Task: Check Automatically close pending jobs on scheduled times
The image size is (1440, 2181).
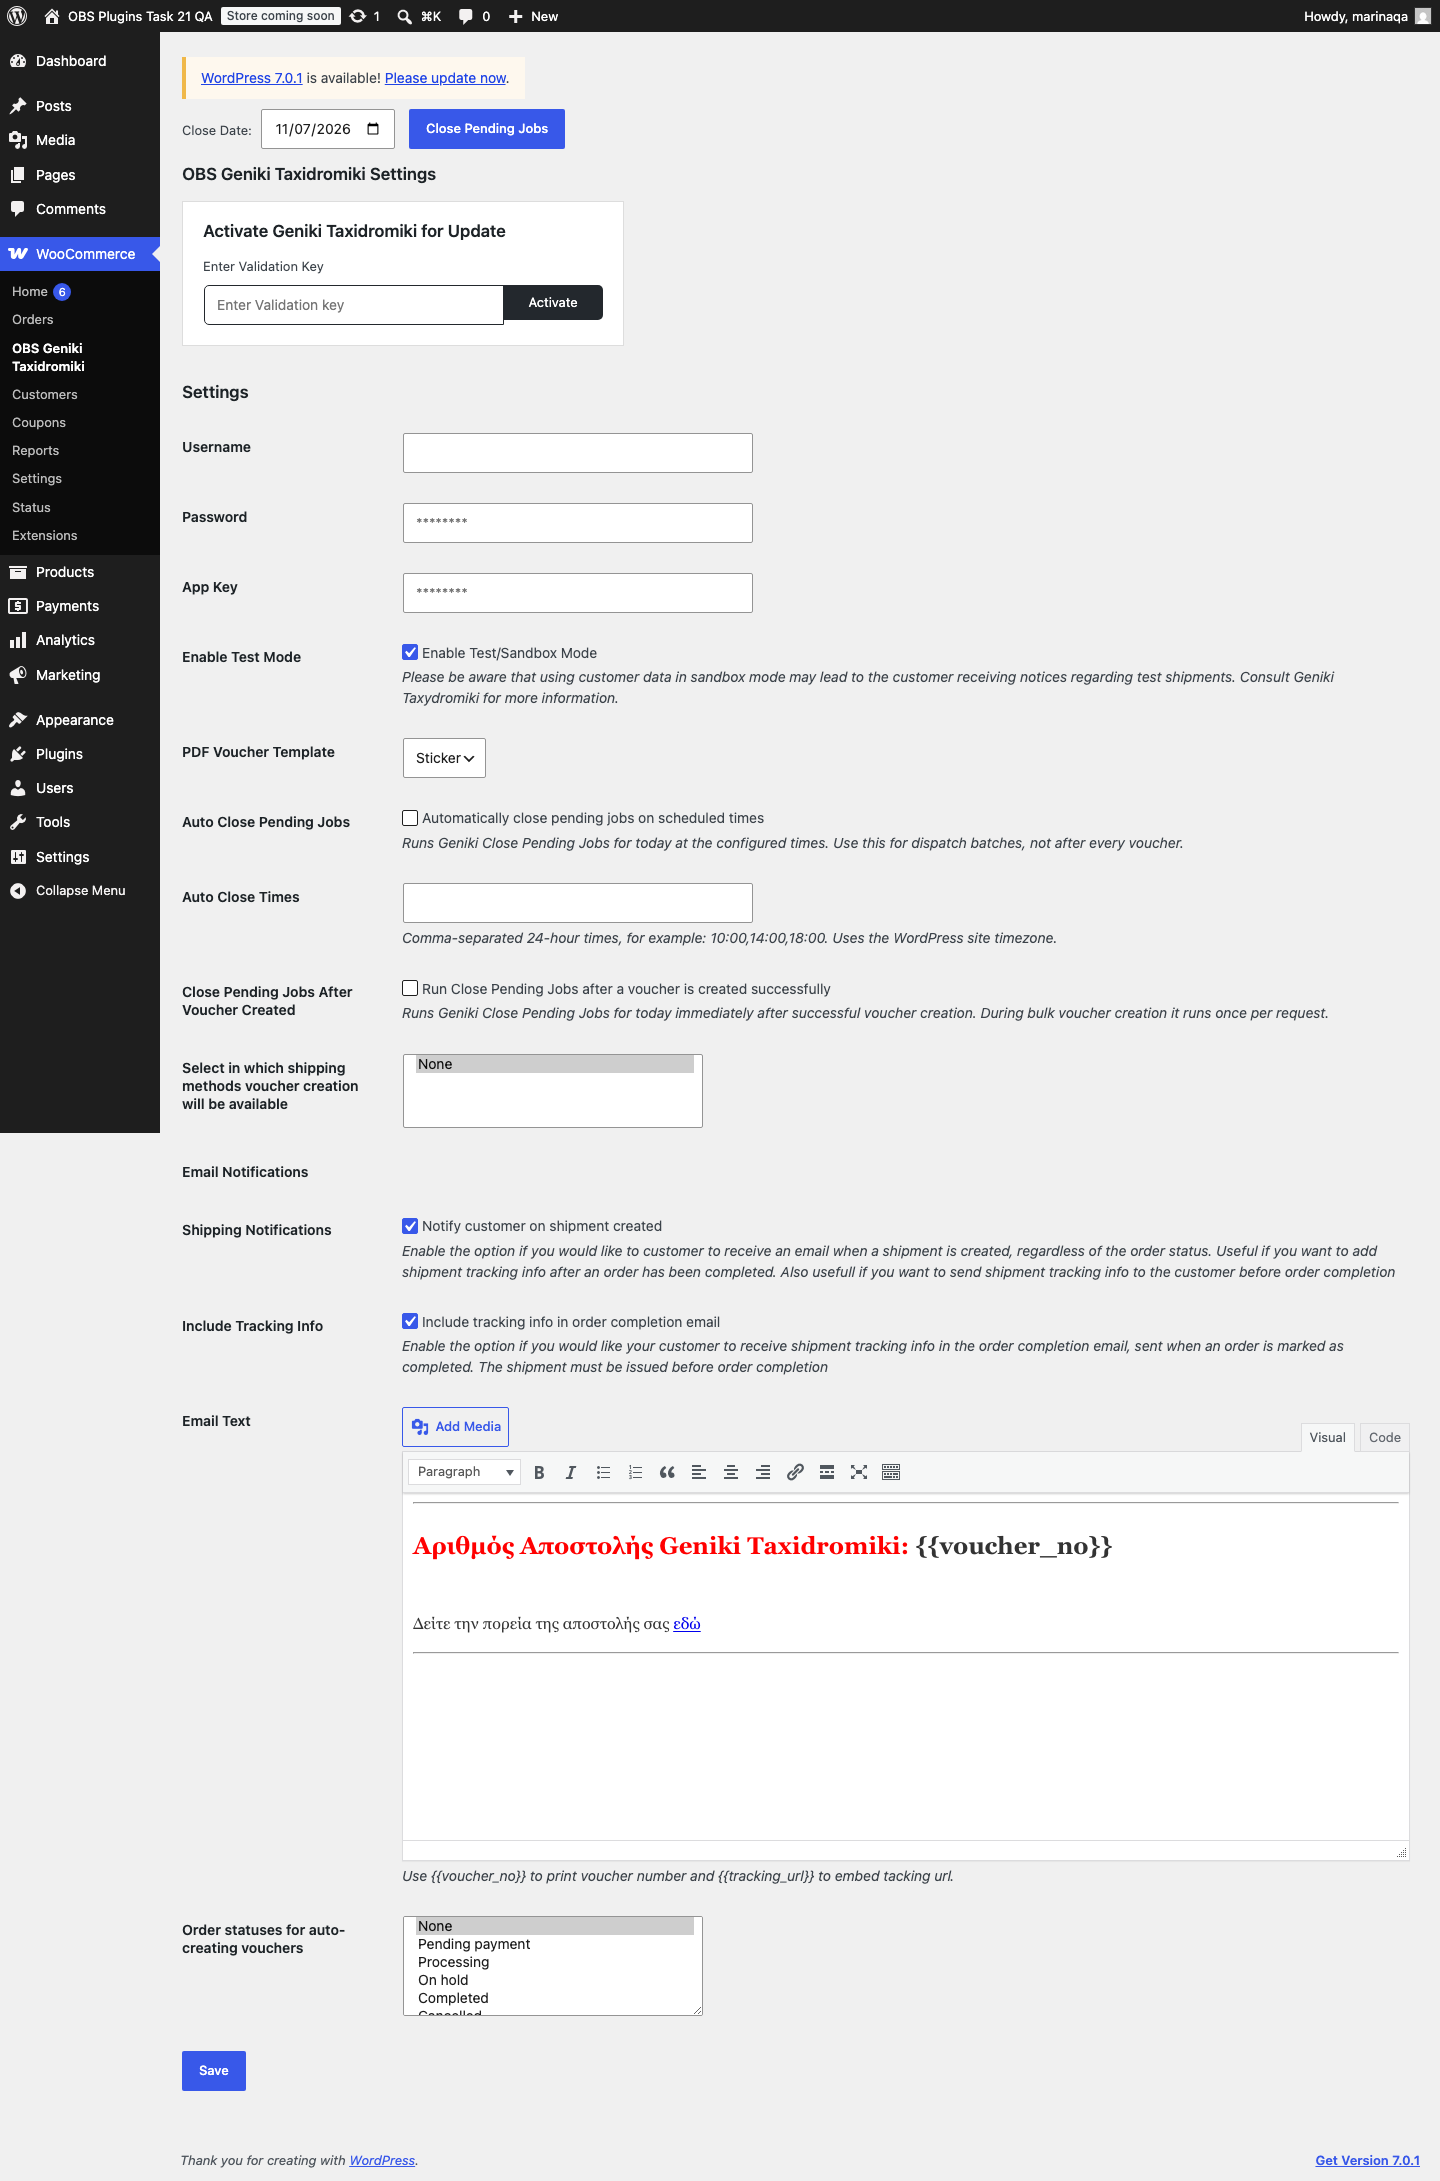Action: [410, 818]
